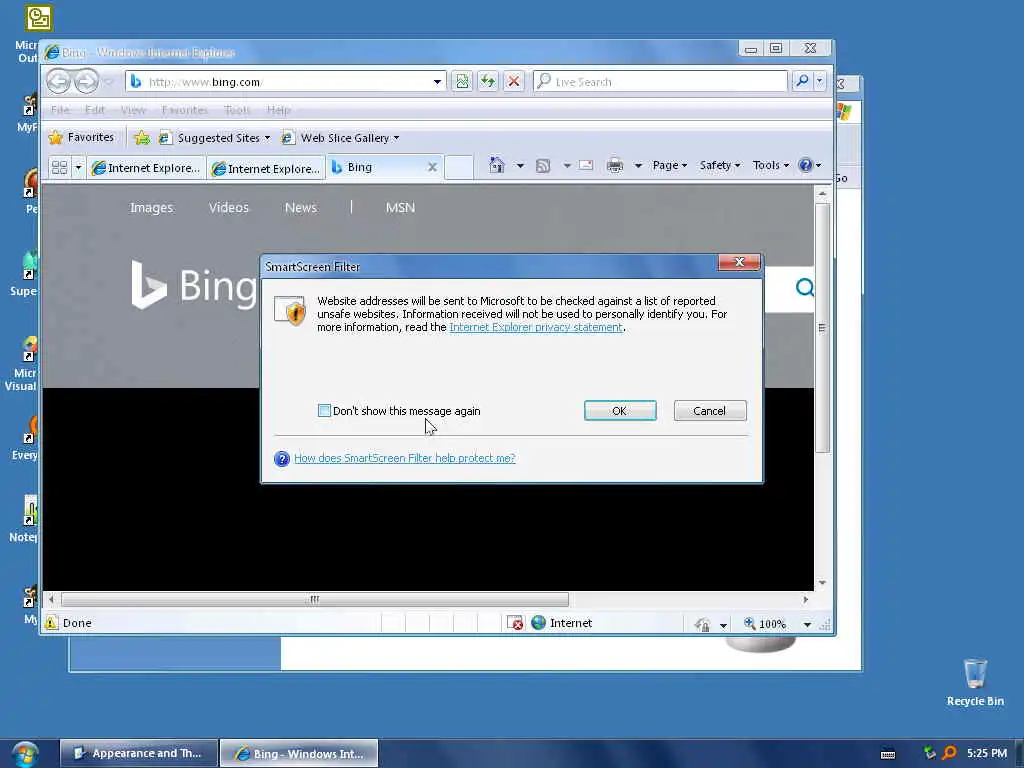Click the keyboard icon in system tray
Viewport: 1024px width, 768px height.
click(888, 754)
